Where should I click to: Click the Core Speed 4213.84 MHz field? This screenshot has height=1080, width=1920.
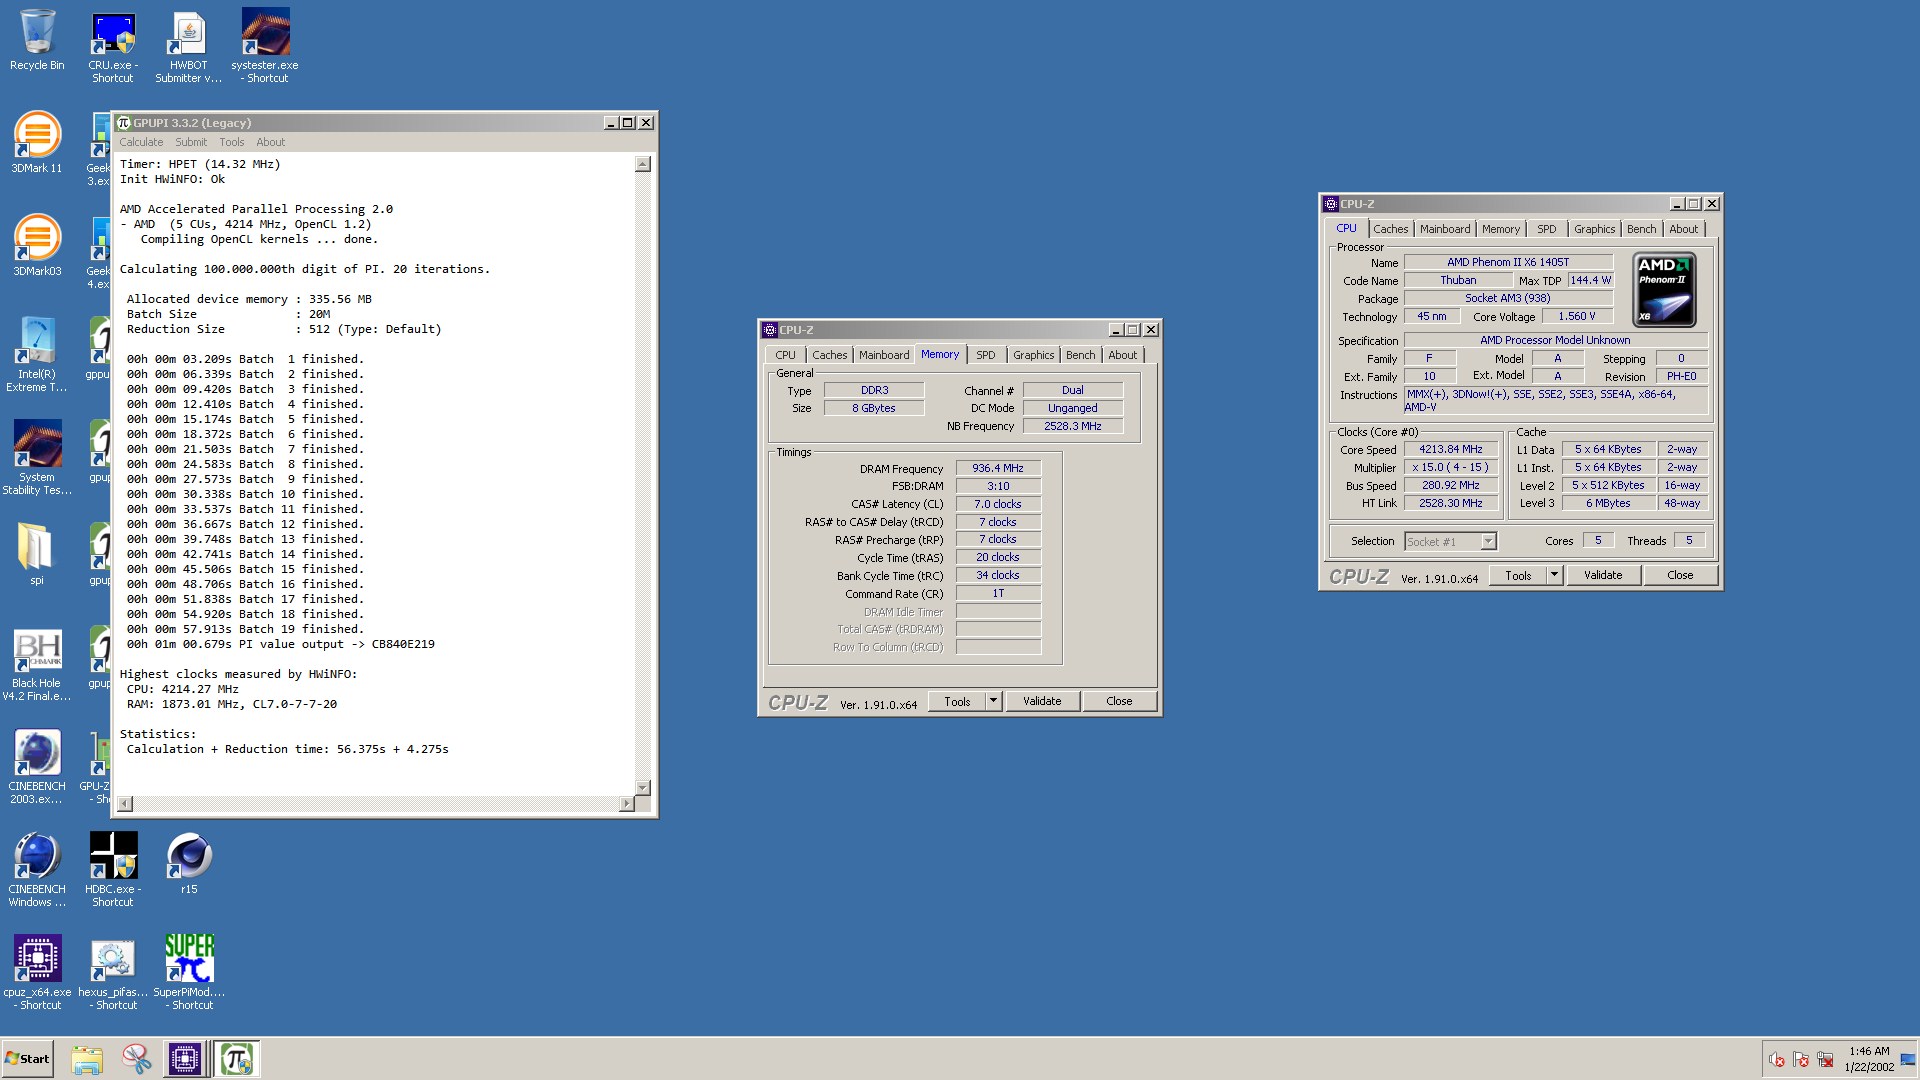click(1451, 449)
